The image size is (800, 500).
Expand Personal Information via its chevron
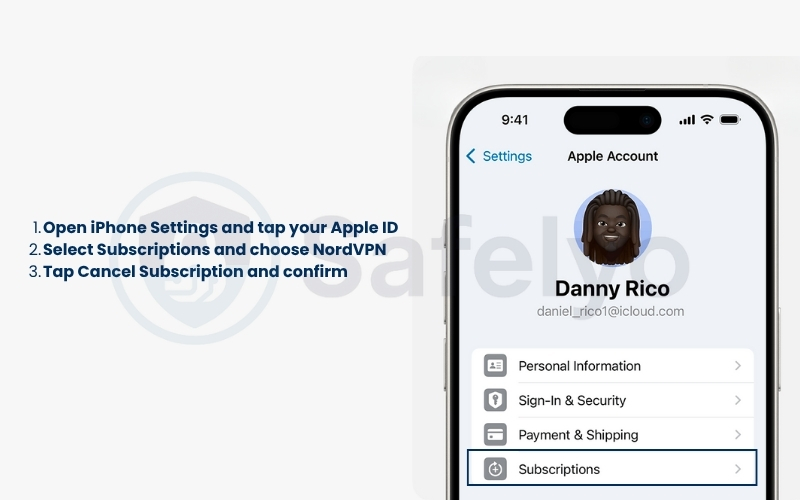click(738, 366)
